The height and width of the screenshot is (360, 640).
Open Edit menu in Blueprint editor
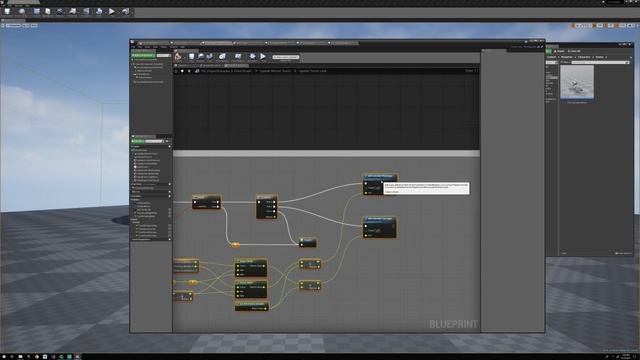140,47
